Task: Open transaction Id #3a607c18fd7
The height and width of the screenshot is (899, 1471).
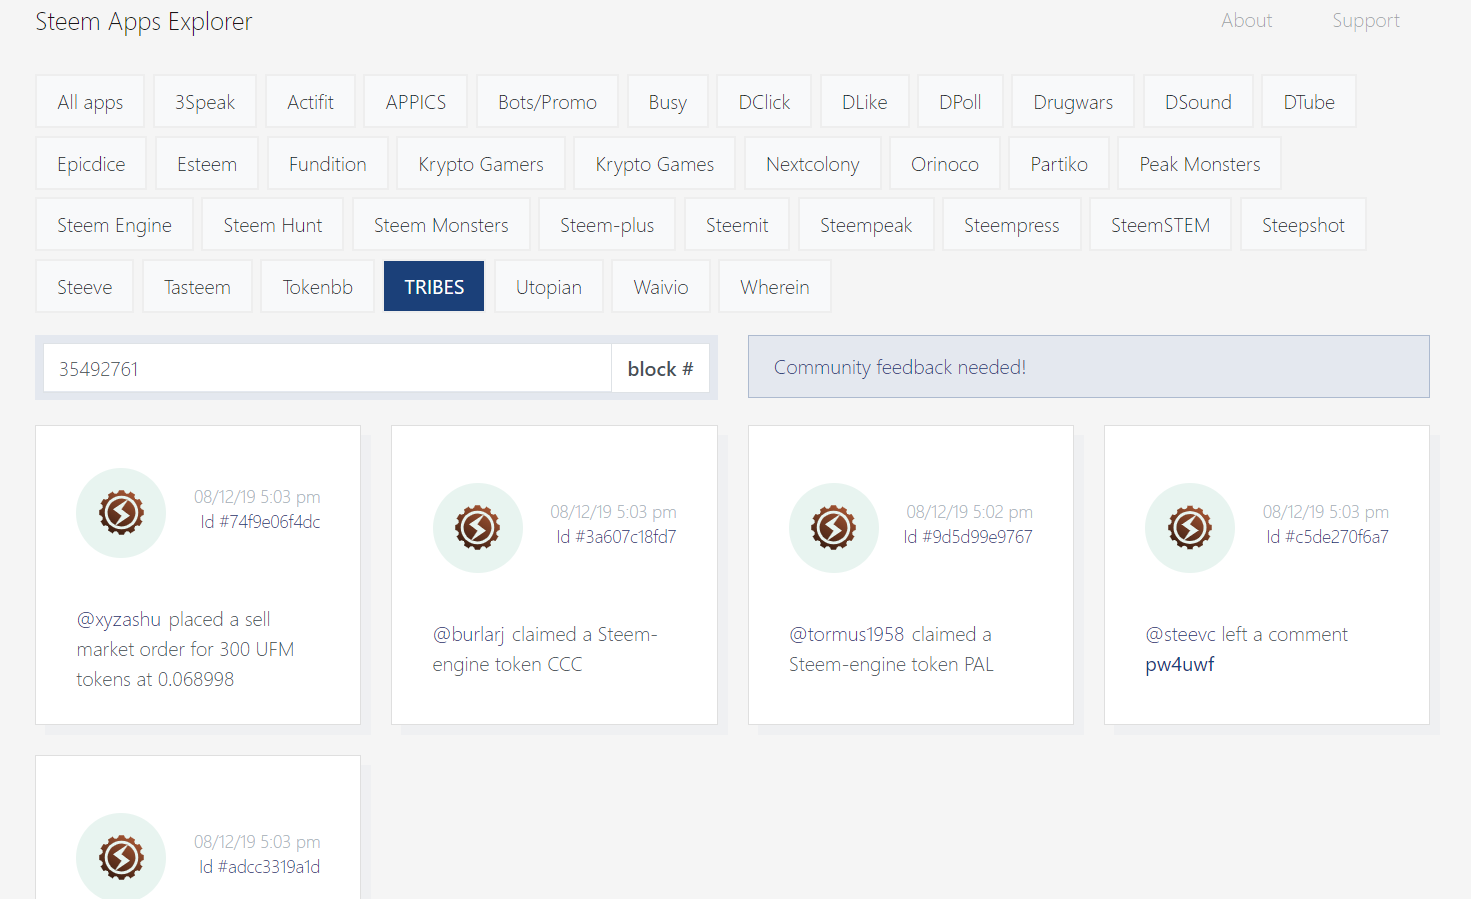Action: [x=616, y=537]
